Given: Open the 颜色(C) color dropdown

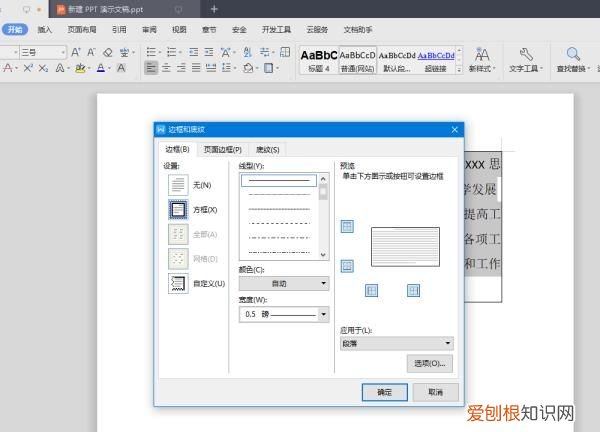Looking at the screenshot, I should 284,284.
